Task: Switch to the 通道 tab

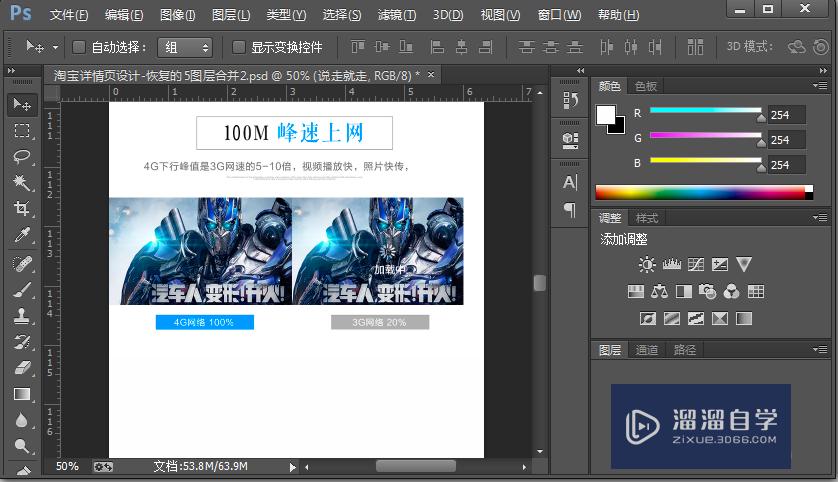Action: pos(647,350)
